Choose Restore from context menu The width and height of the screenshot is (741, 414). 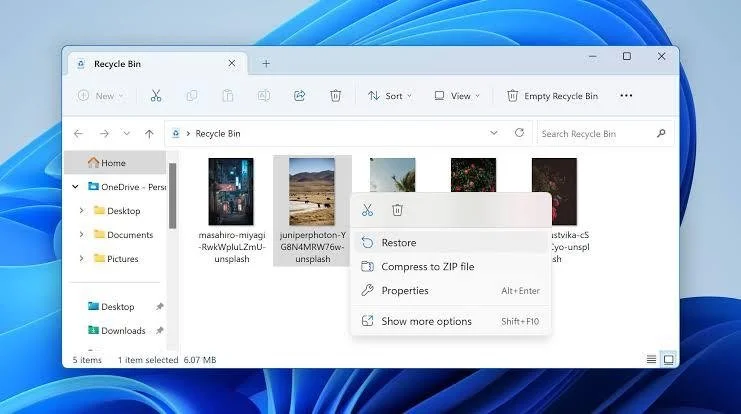click(x=451, y=242)
